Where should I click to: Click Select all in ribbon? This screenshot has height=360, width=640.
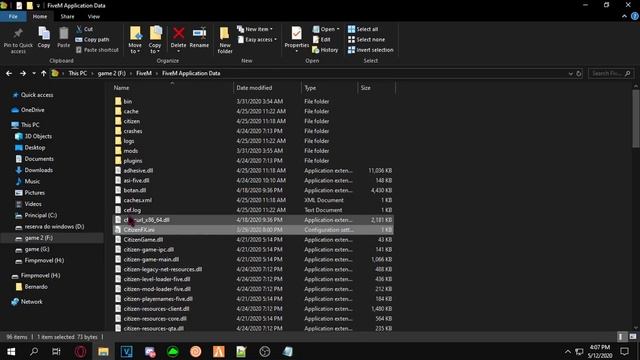coord(363,29)
